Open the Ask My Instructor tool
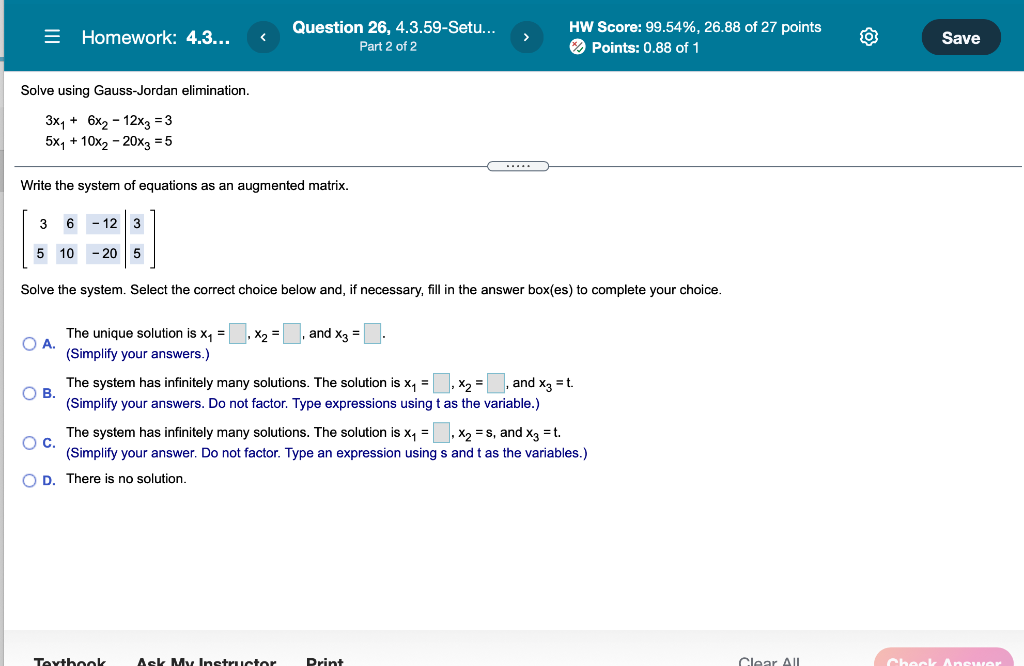 point(206,660)
